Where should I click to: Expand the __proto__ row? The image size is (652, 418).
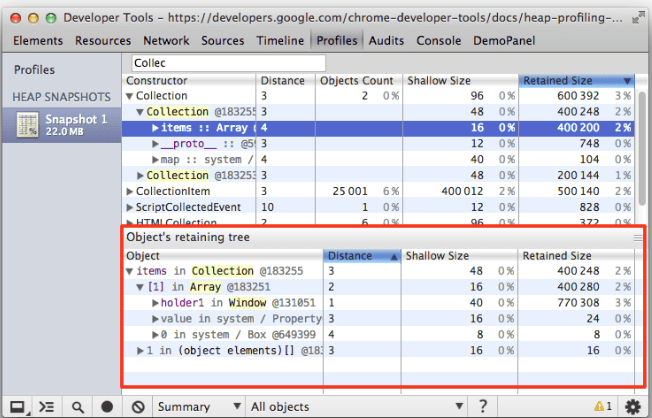click(155, 144)
